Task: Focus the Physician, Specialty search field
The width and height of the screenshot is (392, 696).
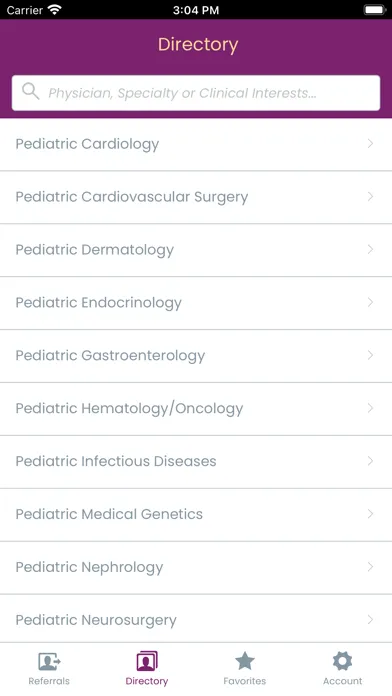Action: [x=196, y=93]
